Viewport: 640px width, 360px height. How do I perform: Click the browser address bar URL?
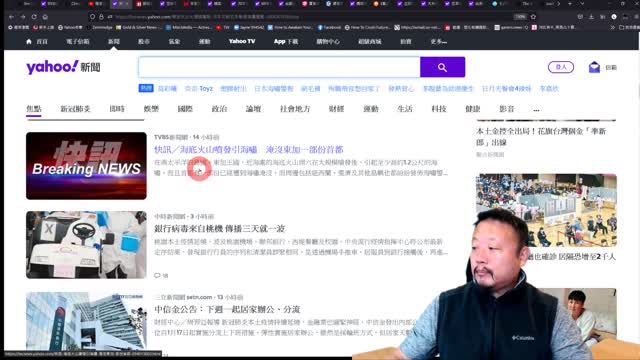208,17
